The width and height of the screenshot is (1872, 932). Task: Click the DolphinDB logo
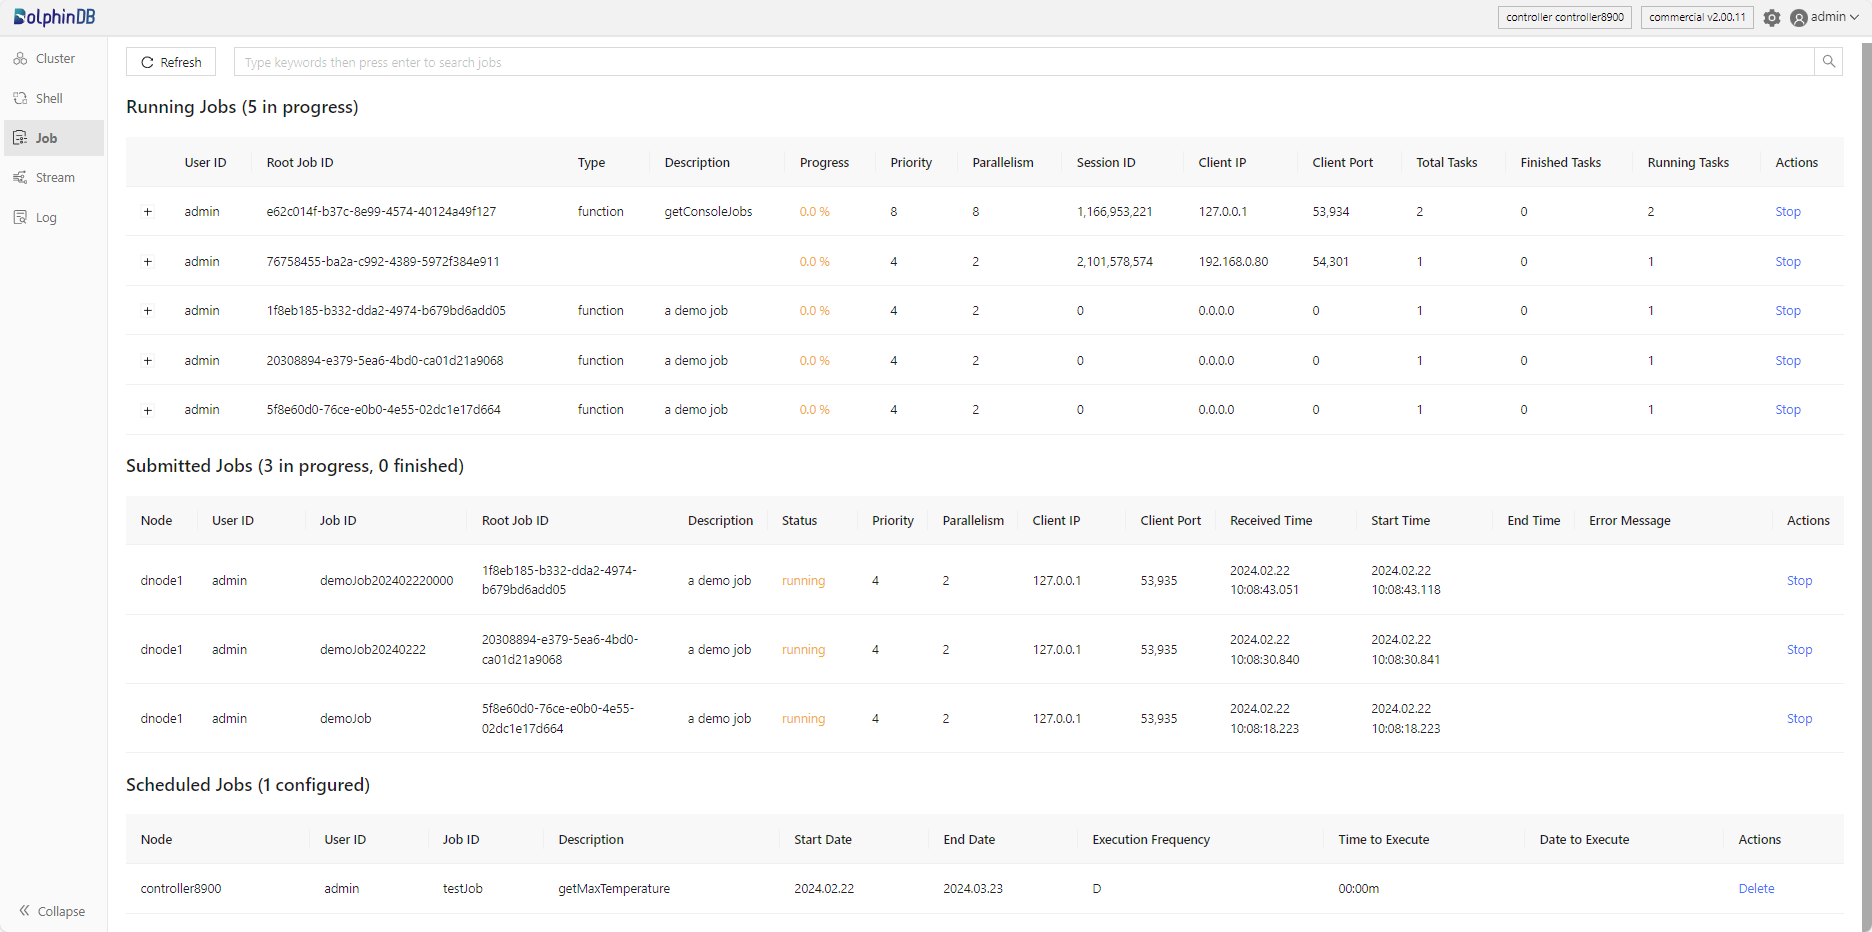55,17
